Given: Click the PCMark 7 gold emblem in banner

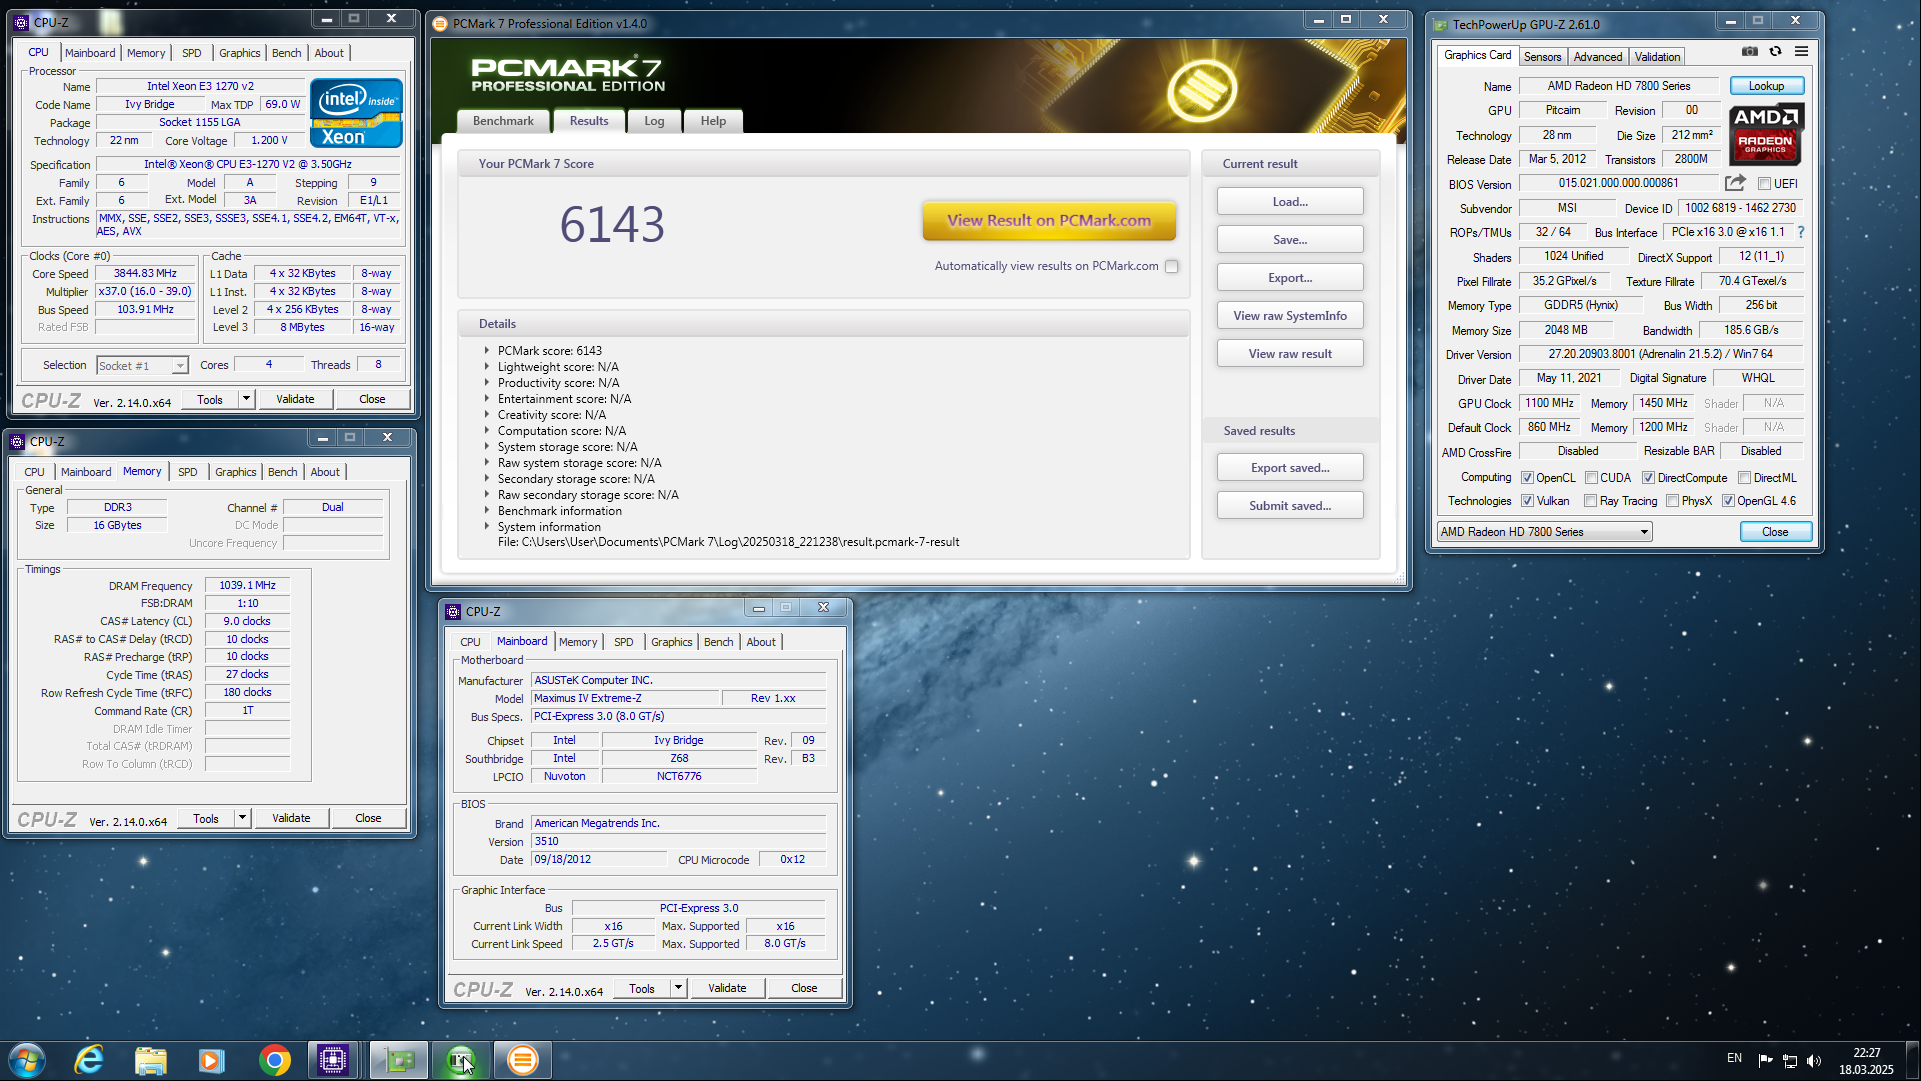Looking at the screenshot, I should pyautogui.click(x=1202, y=90).
